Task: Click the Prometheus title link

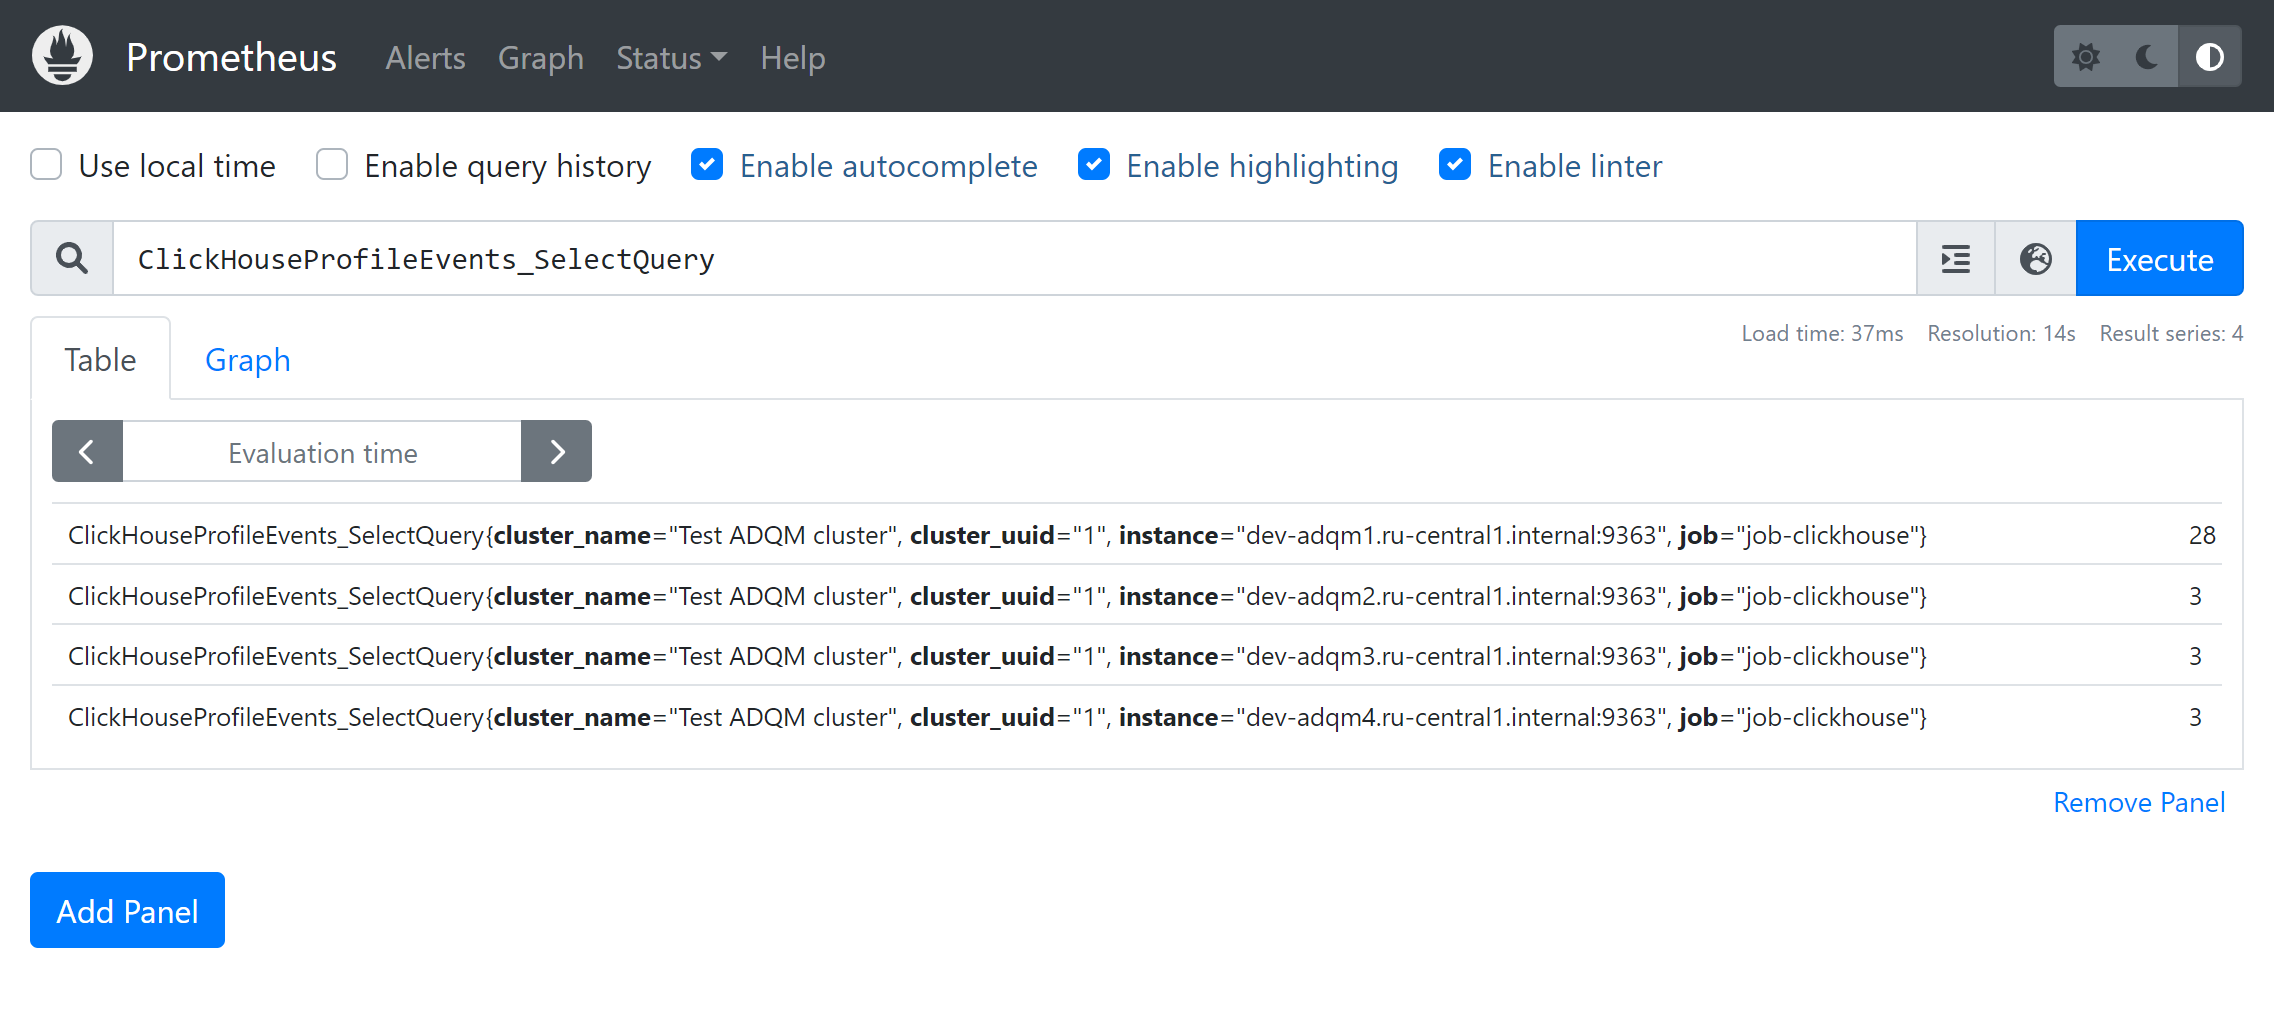Action: 231,57
